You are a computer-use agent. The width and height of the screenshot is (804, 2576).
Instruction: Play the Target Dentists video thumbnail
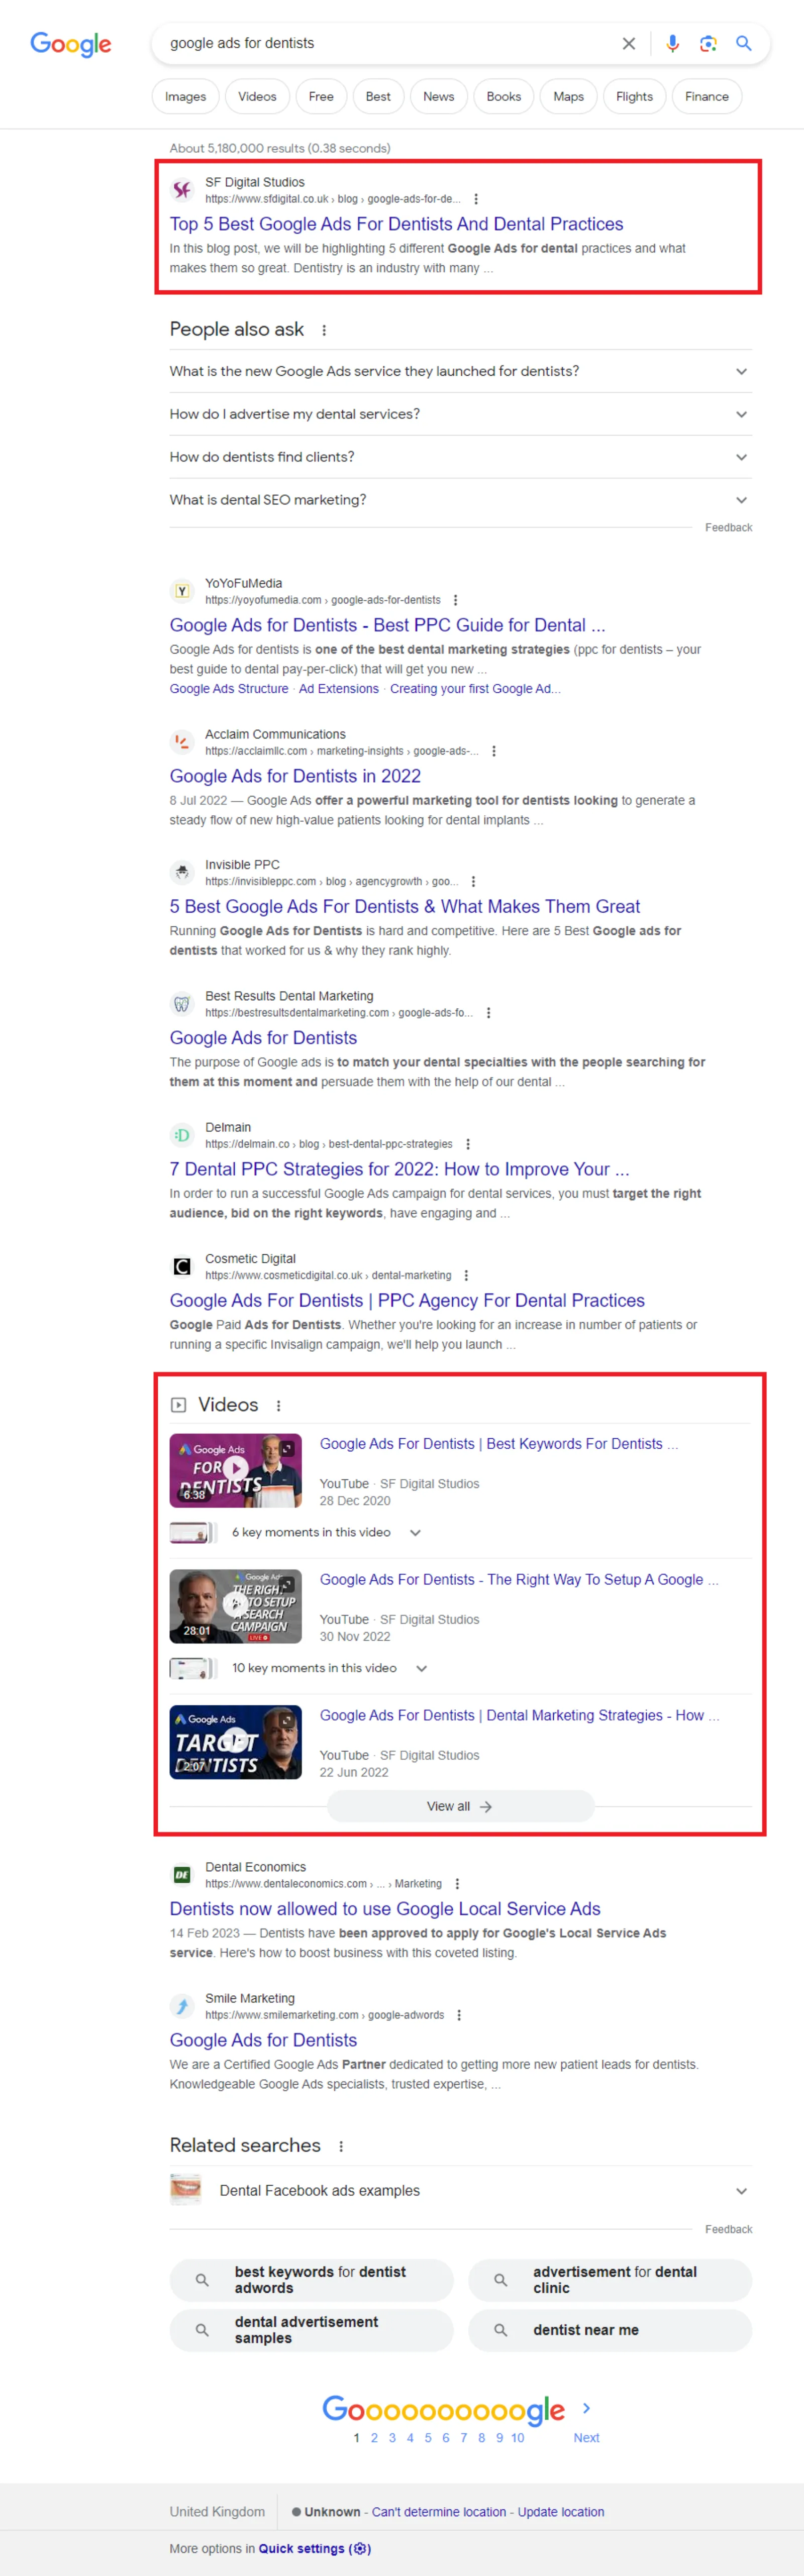point(235,1742)
